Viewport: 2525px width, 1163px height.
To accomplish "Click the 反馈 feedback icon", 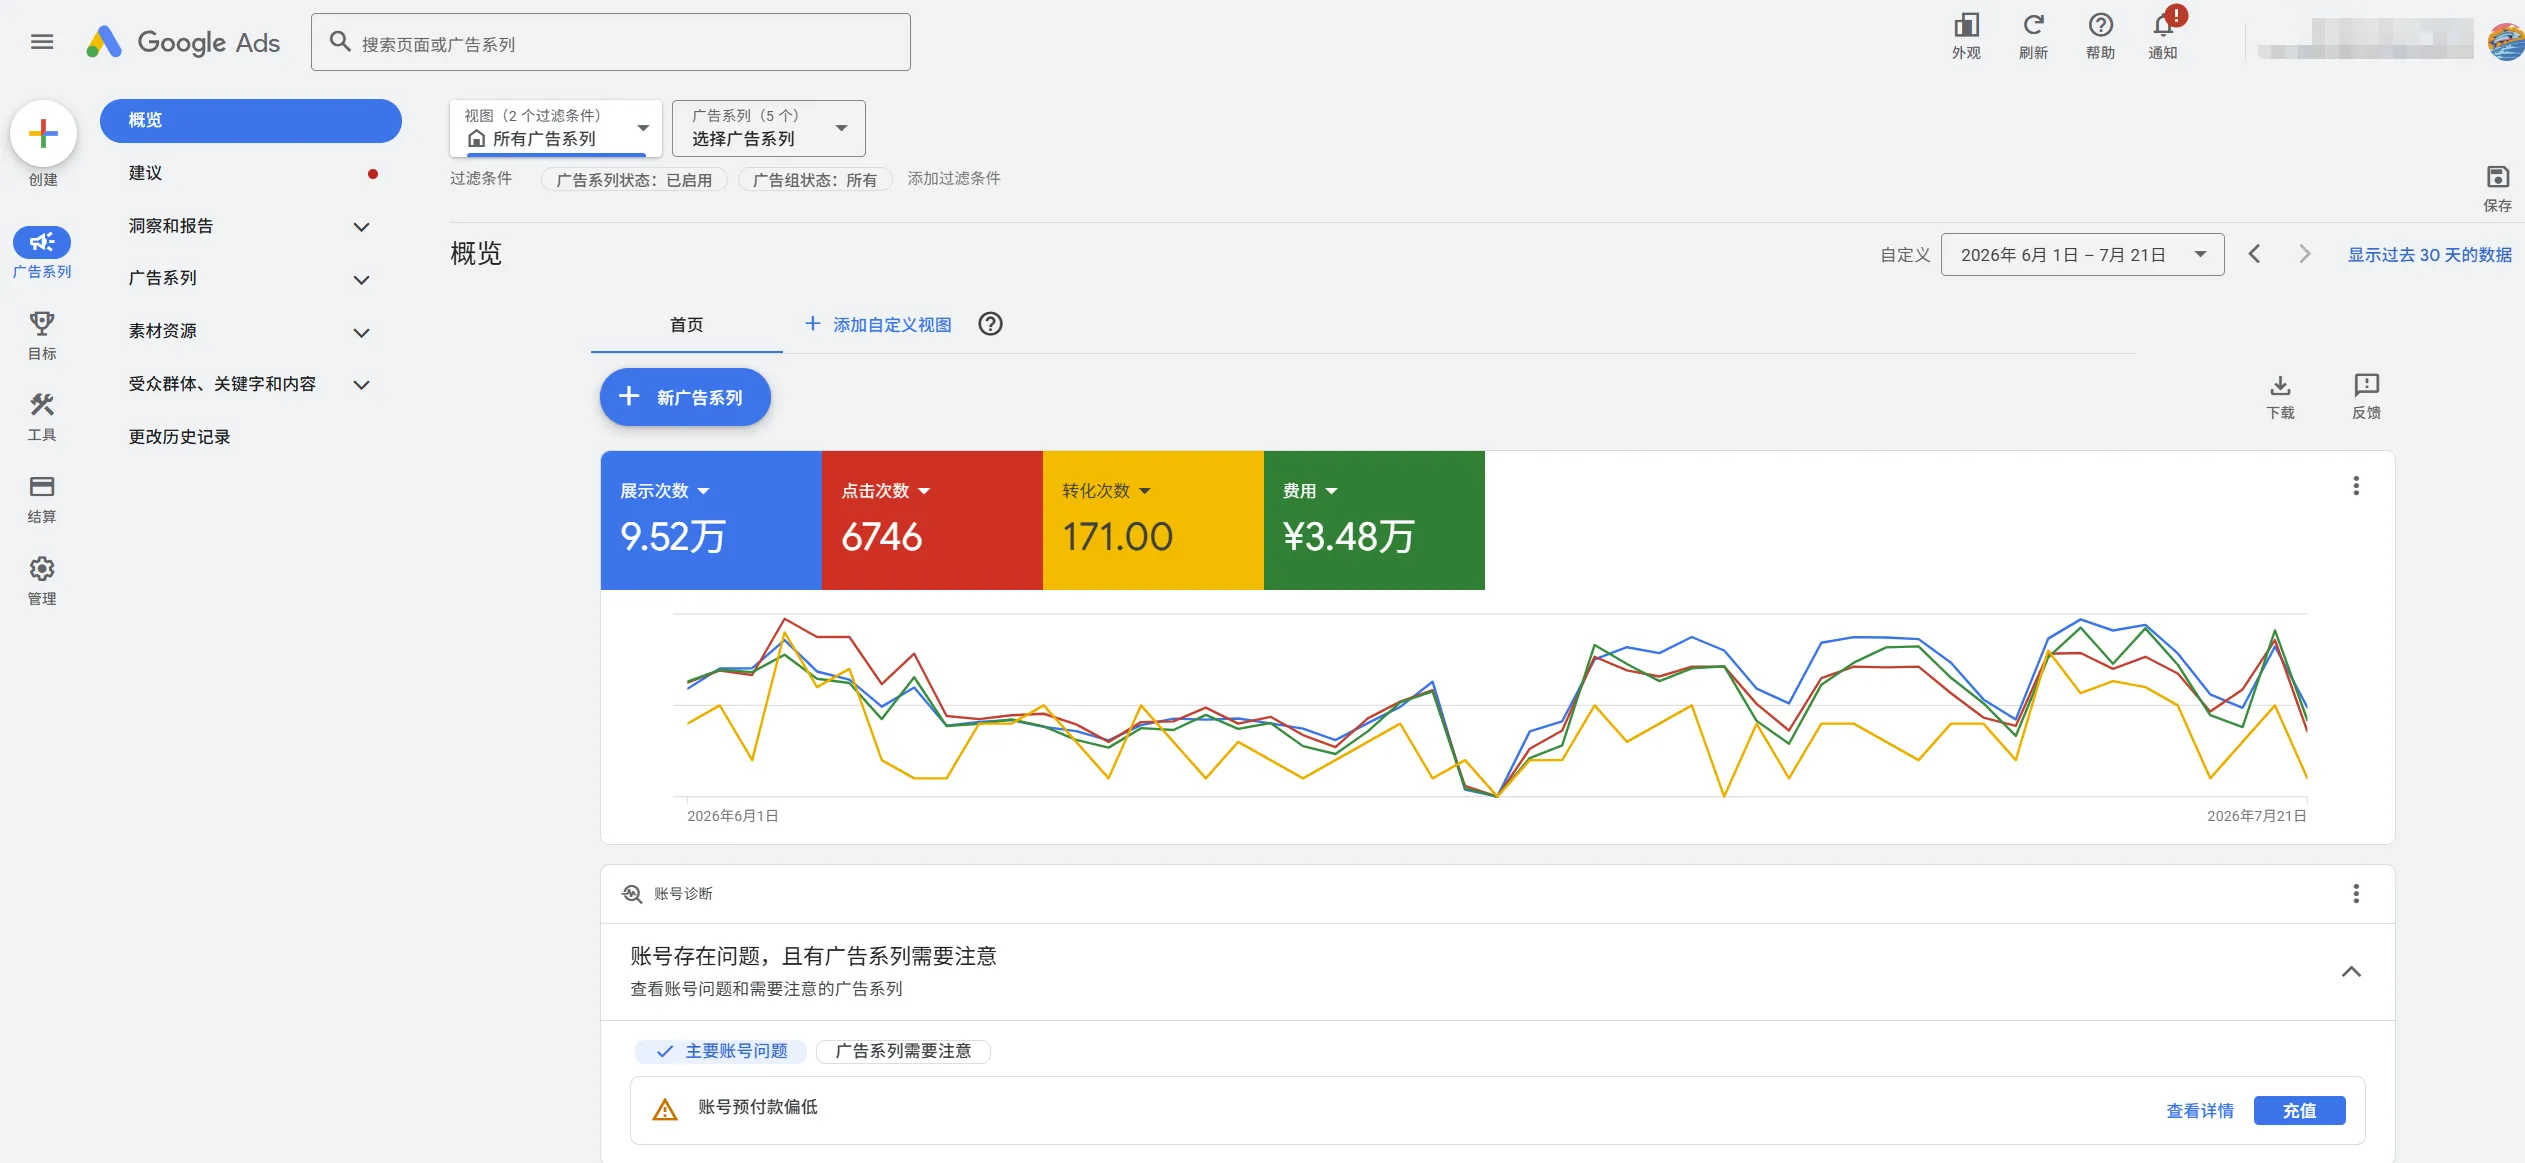I will pyautogui.click(x=2366, y=386).
